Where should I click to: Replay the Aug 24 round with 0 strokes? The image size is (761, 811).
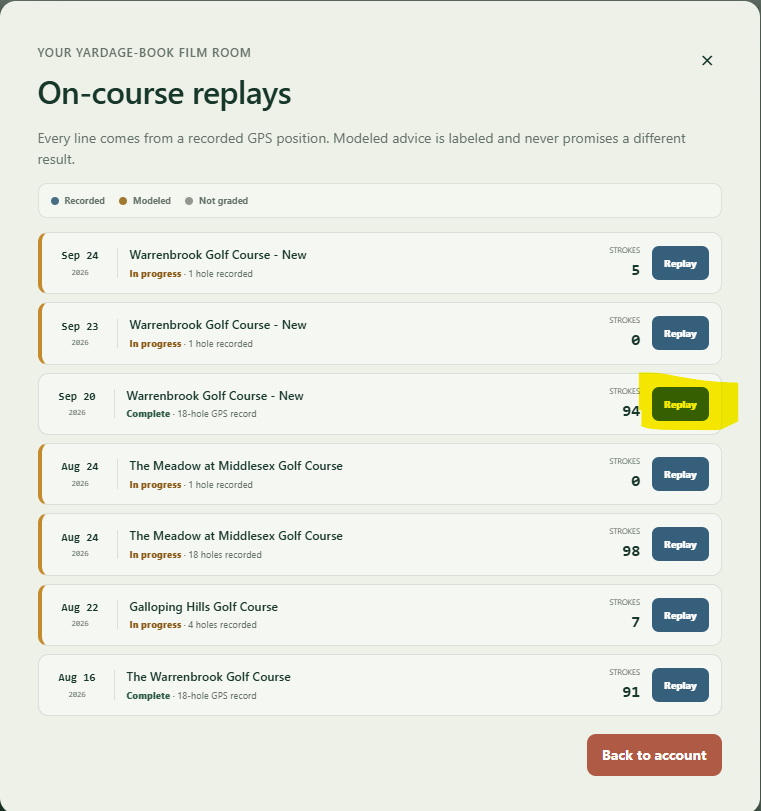tap(680, 474)
